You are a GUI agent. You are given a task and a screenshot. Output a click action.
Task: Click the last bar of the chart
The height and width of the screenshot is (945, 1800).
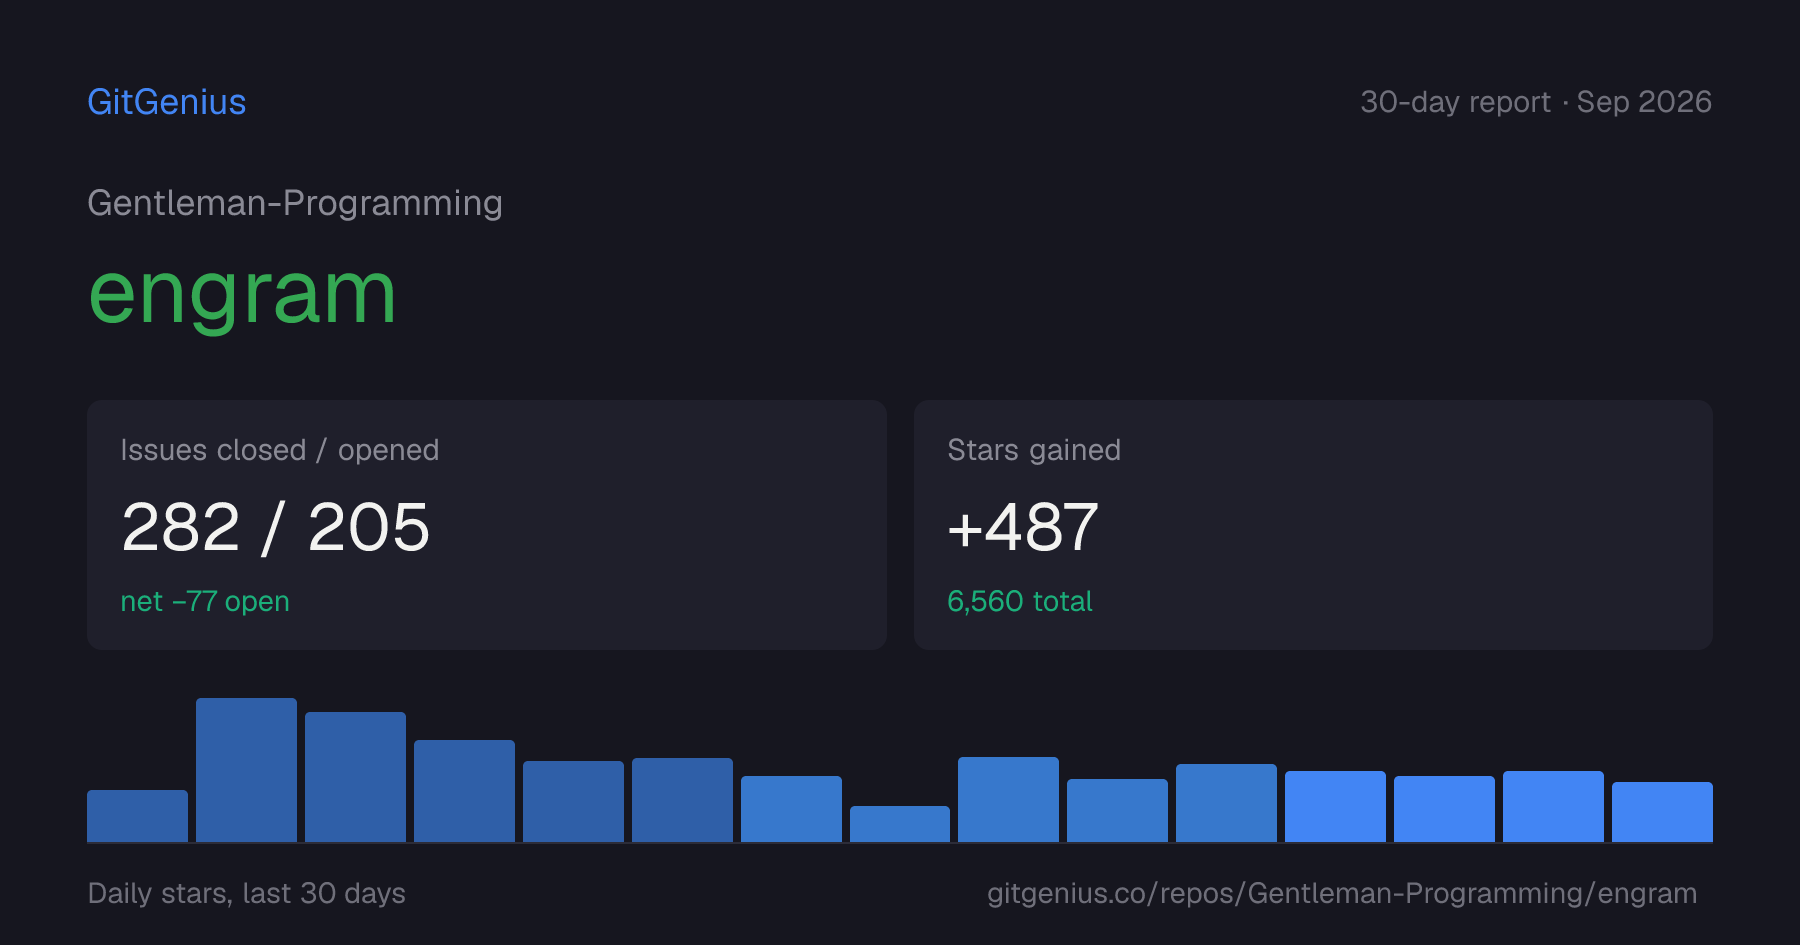(x=1662, y=812)
